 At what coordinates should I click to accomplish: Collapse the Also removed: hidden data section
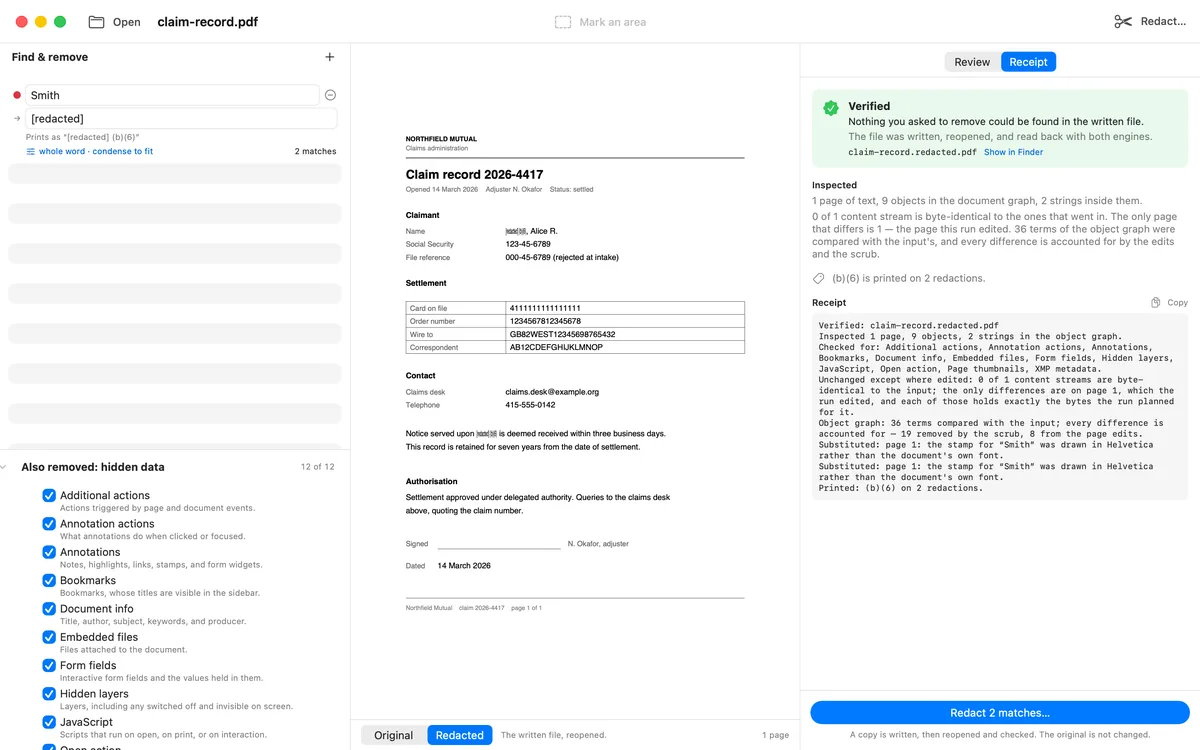(5, 467)
